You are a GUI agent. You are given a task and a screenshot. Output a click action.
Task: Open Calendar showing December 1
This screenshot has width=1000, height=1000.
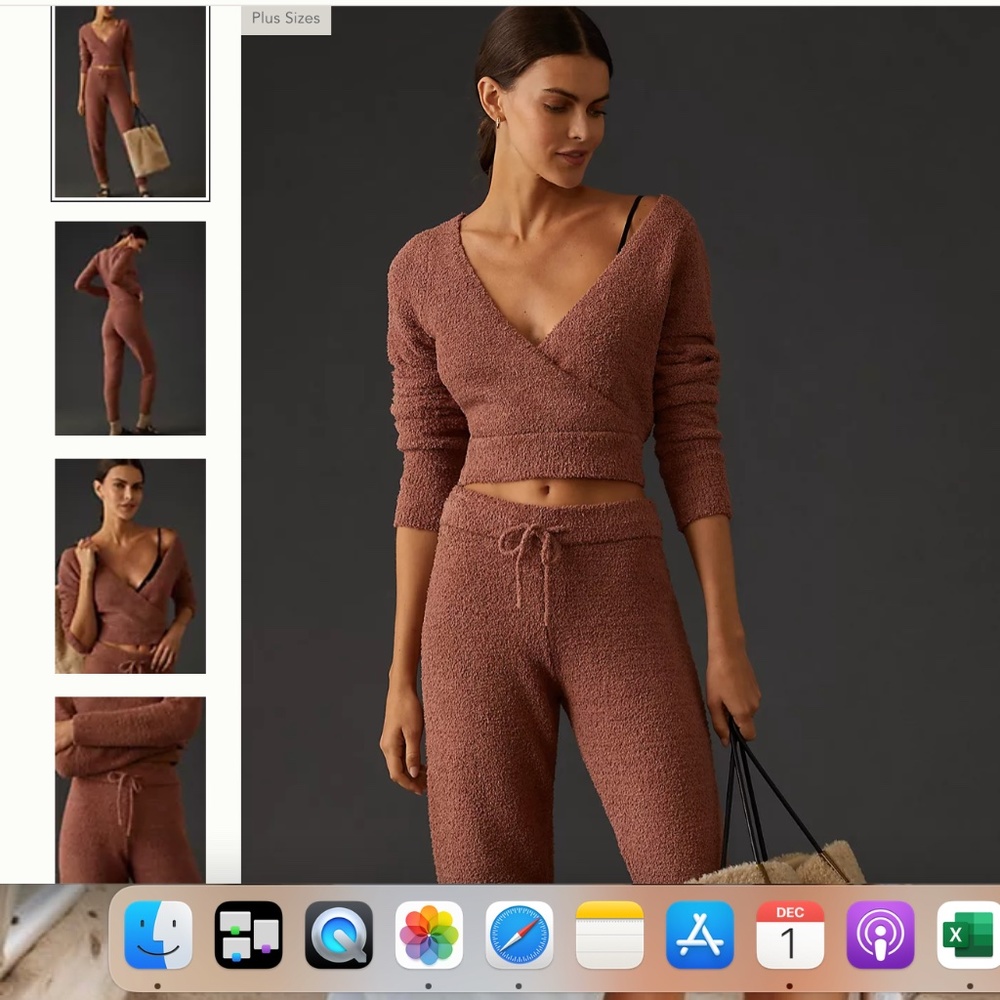tap(788, 936)
